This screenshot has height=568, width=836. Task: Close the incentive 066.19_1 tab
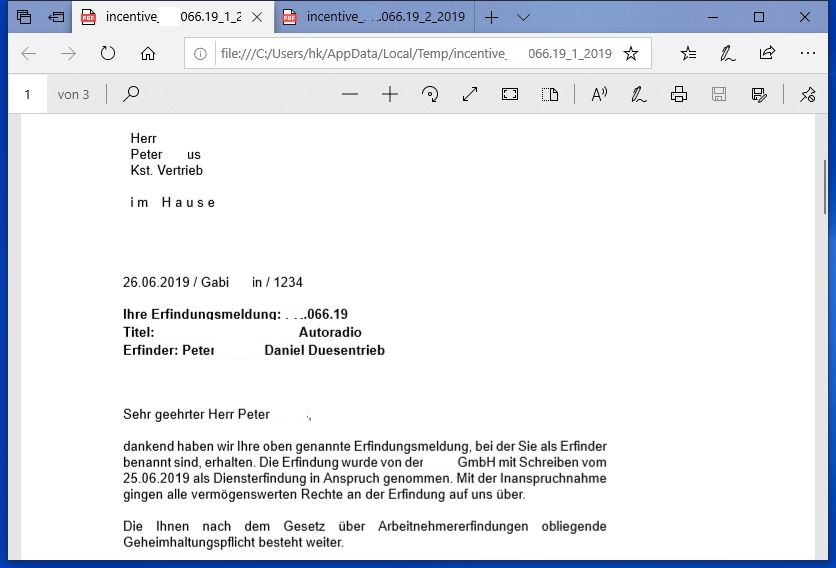(x=257, y=17)
